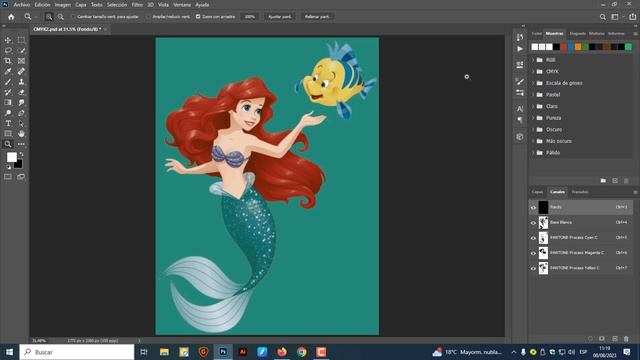
Task: Open the Ventana menu
Action: coord(182,5)
